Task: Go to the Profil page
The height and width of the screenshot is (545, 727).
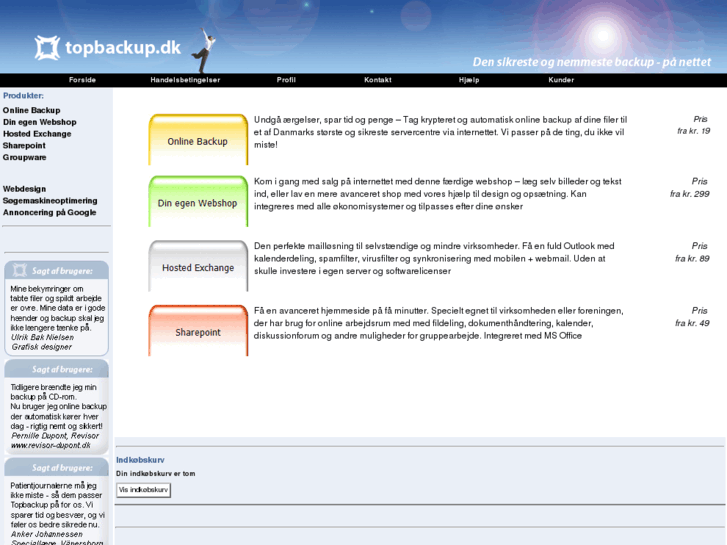Action: (286, 80)
